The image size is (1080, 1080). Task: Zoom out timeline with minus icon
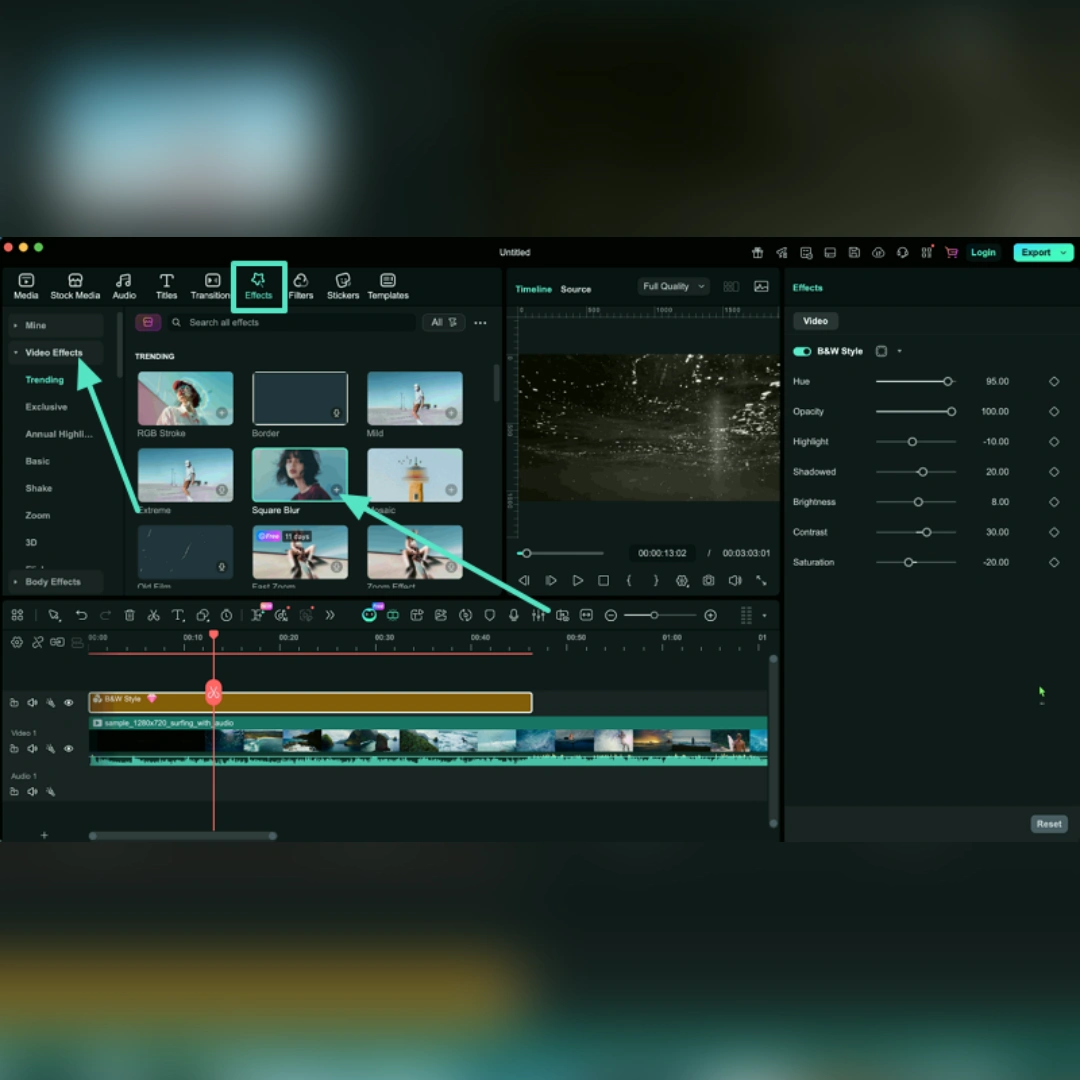pos(610,615)
